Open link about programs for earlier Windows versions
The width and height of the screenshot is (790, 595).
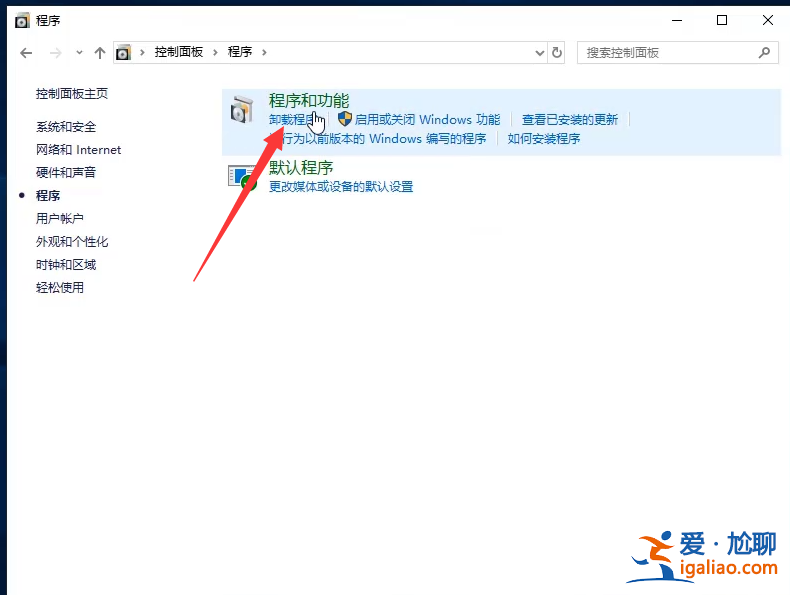[377, 139]
